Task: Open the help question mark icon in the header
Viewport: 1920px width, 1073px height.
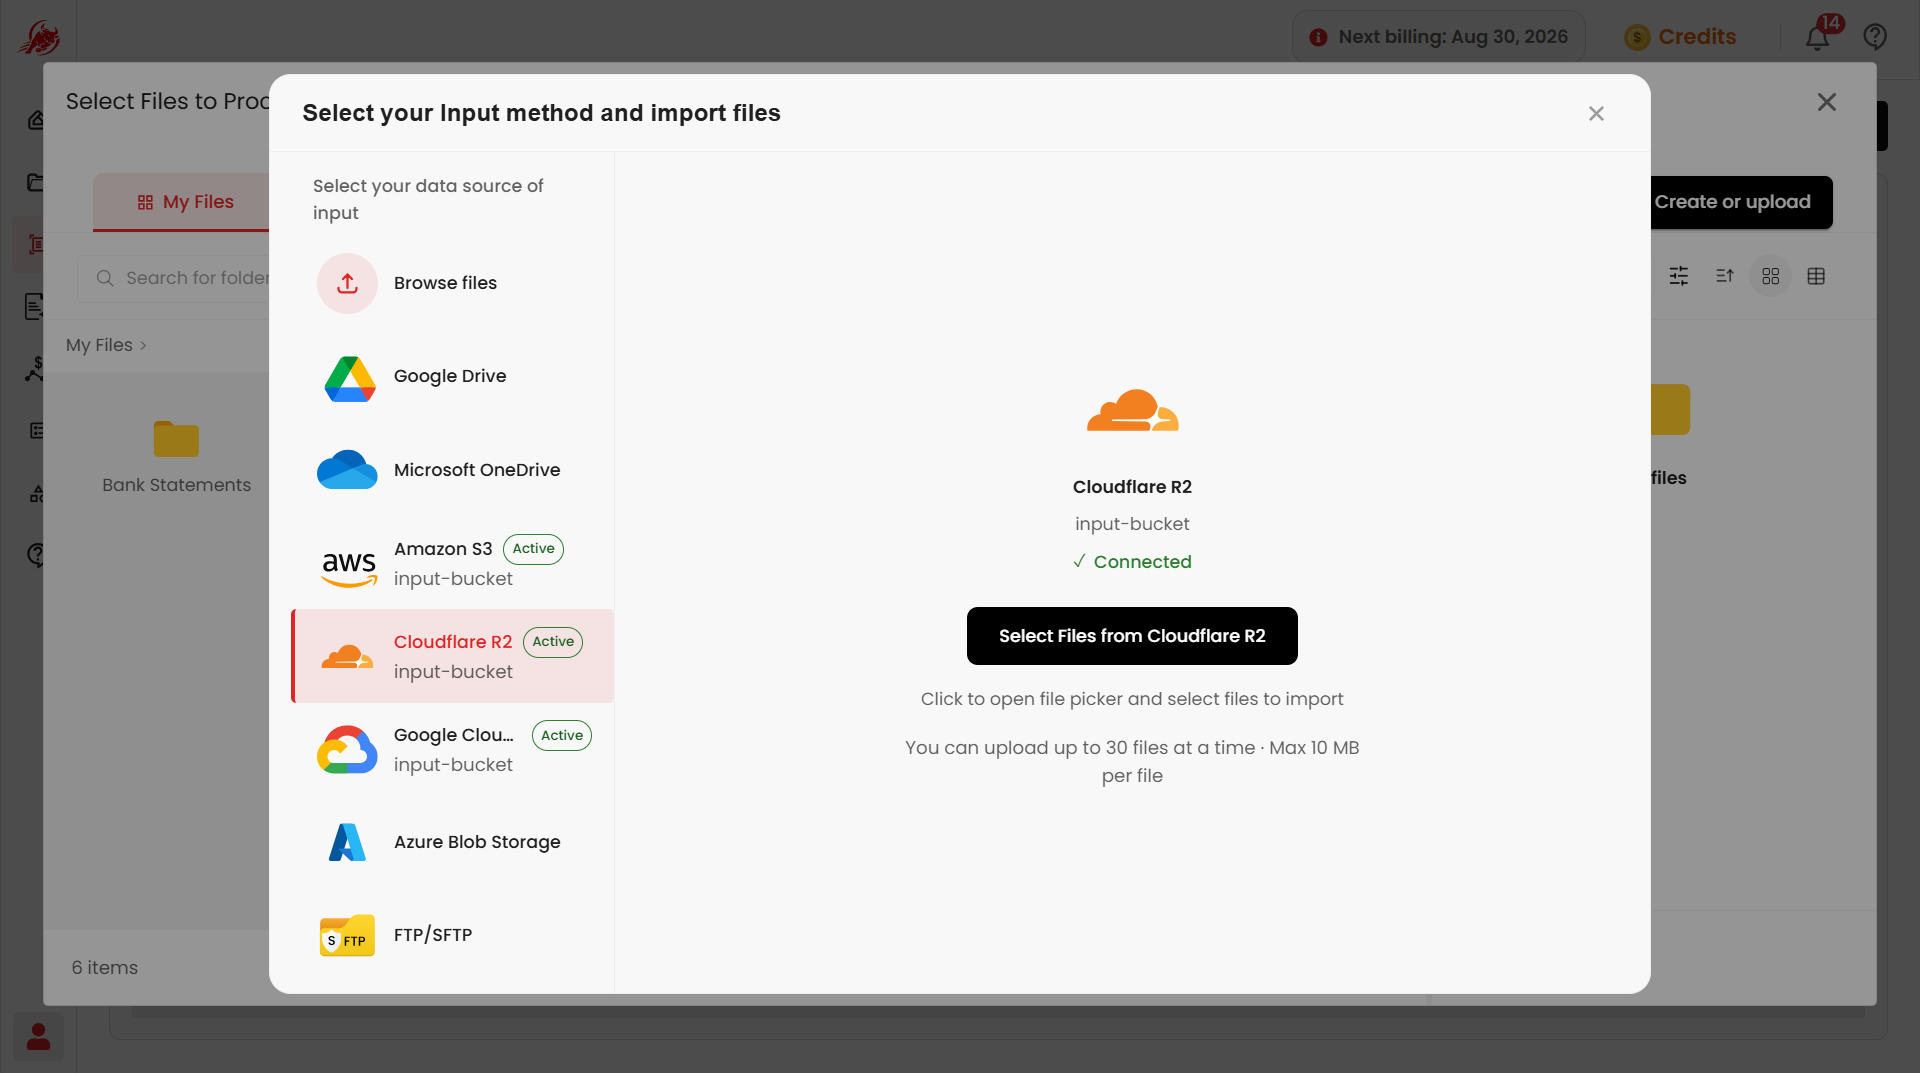Action: (x=1875, y=37)
